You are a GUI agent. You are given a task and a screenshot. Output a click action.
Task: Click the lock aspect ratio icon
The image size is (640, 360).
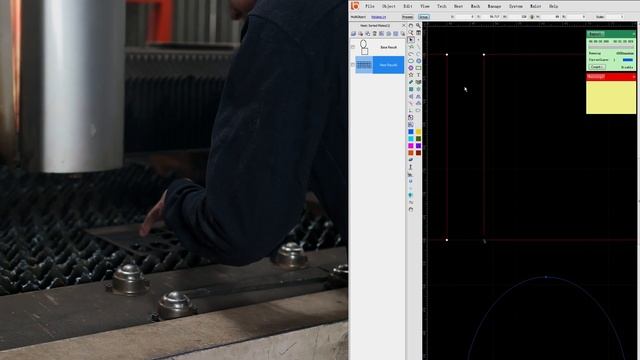[x=532, y=17]
